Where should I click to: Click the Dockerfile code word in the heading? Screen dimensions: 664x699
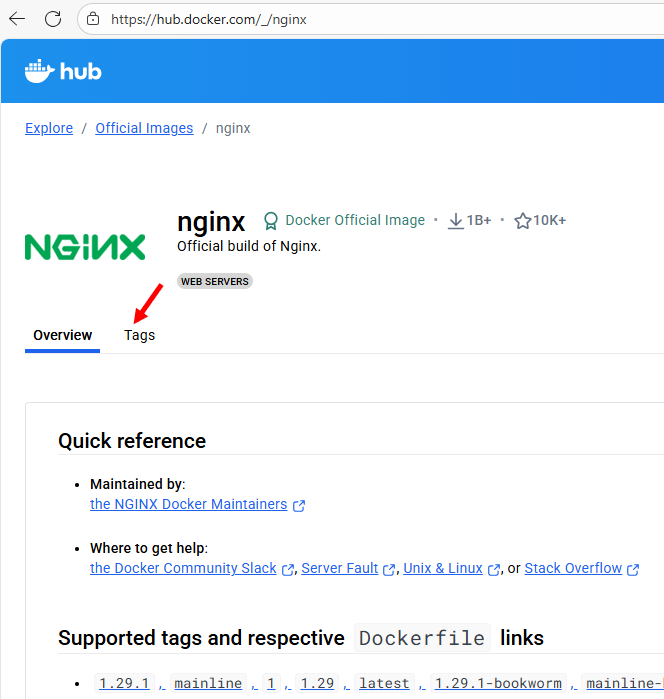pyautogui.click(x=422, y=638)
